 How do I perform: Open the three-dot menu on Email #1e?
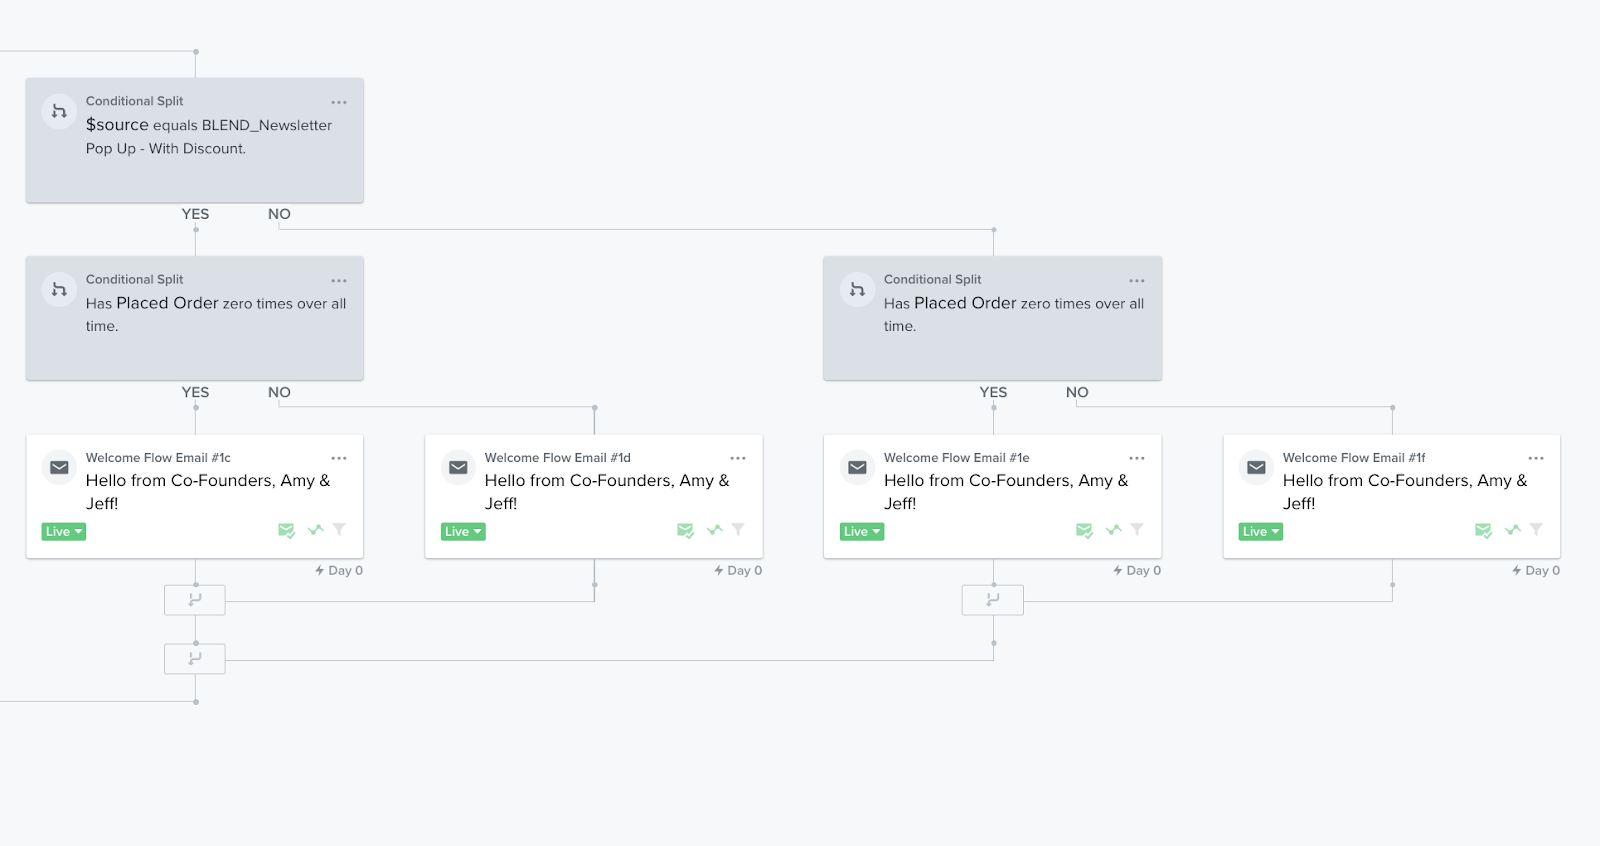[x=1137, y=458]
